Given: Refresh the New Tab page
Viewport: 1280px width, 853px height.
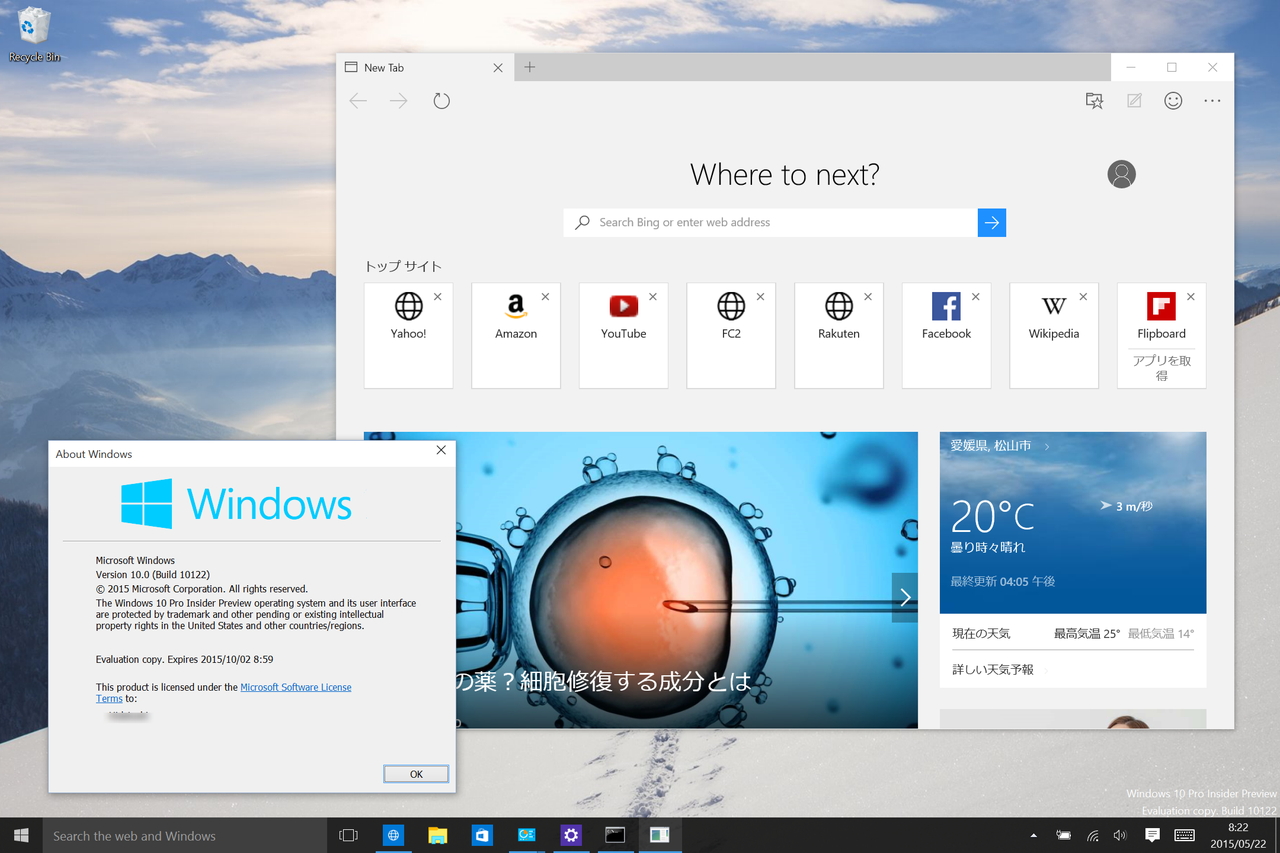Looking at the screenshot, I should (x=441, y=100).
